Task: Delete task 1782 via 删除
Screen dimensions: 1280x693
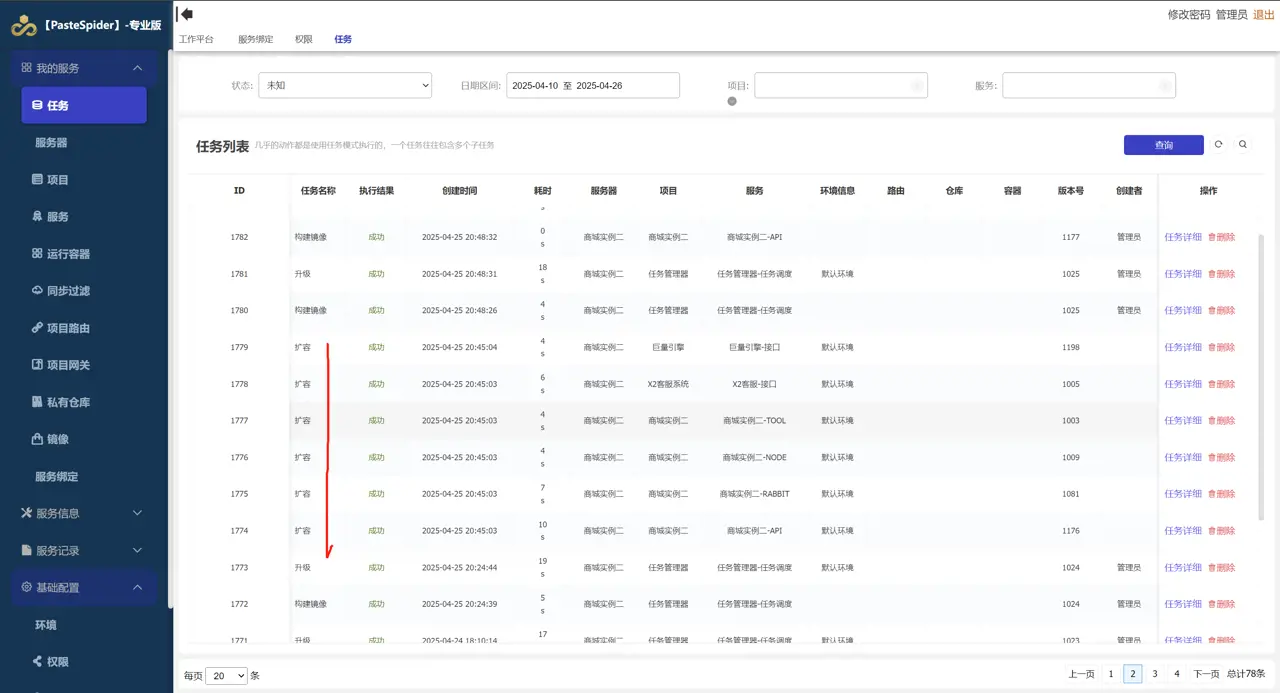Action: click(1222, 237)
